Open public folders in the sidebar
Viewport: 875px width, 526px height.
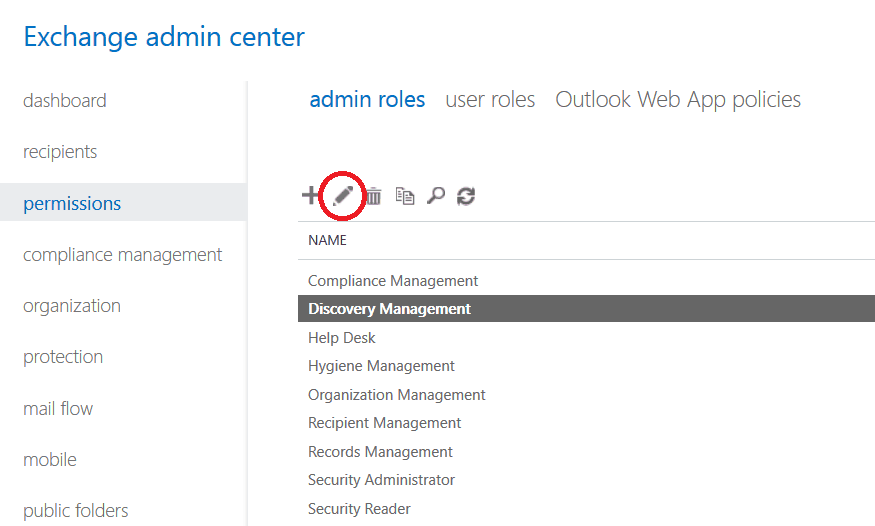point(76,511)
